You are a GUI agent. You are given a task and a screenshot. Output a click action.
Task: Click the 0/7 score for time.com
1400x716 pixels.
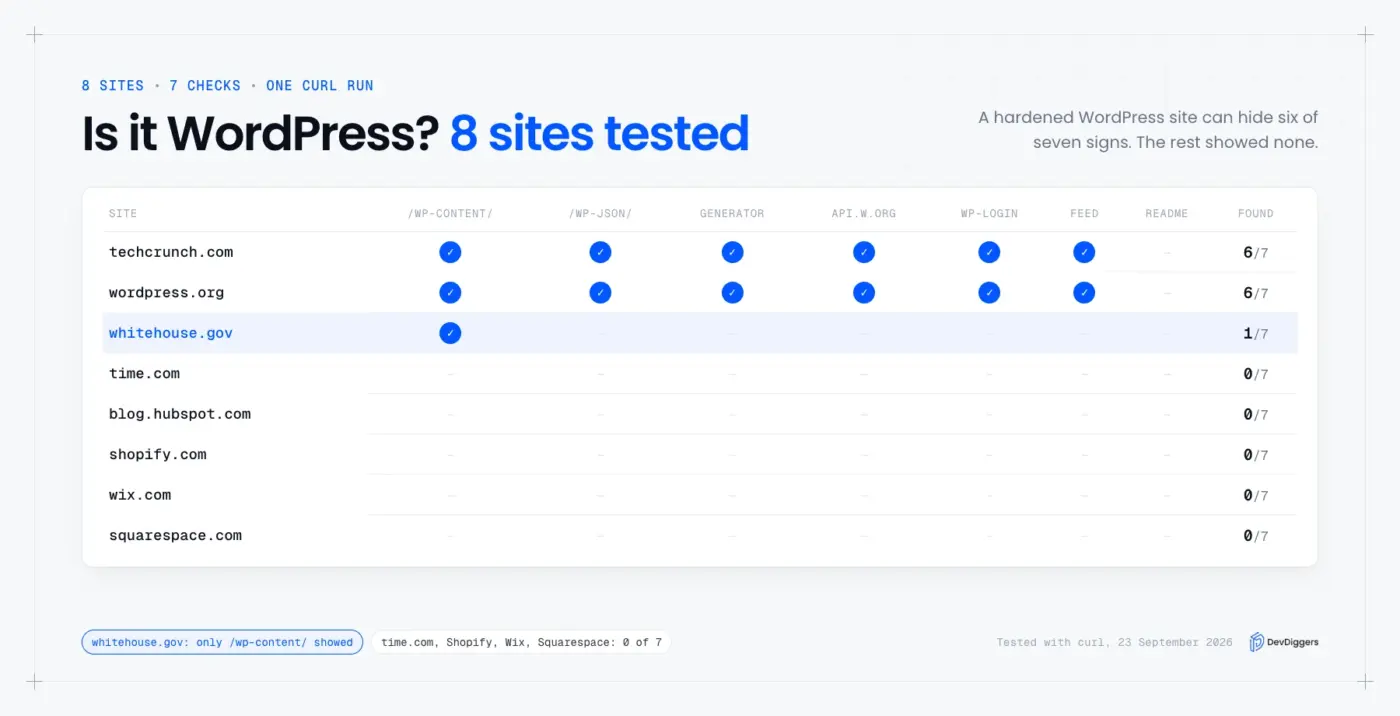click(x=1256, y=374)
